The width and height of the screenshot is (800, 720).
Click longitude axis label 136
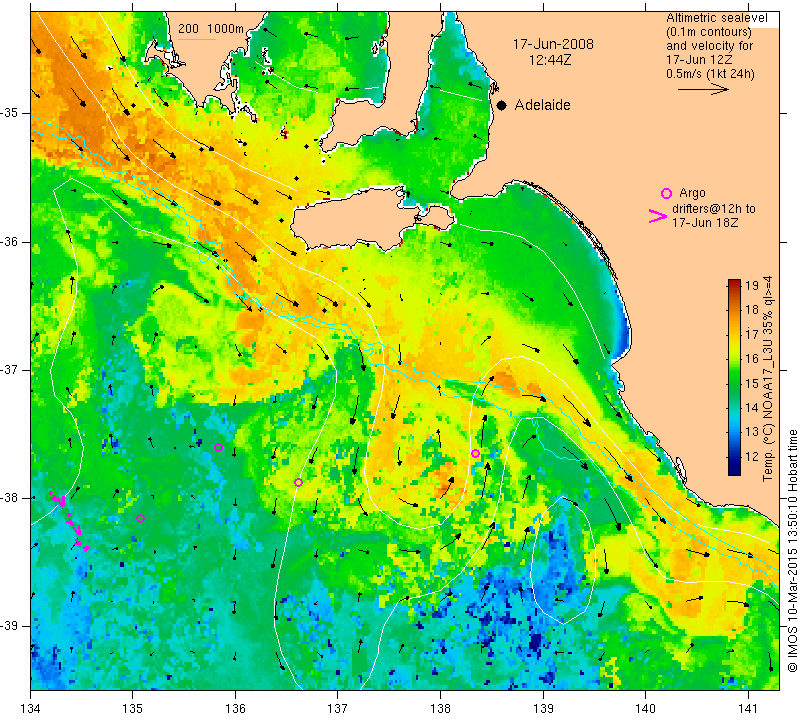pyautogui.click(x=235, y=709)
